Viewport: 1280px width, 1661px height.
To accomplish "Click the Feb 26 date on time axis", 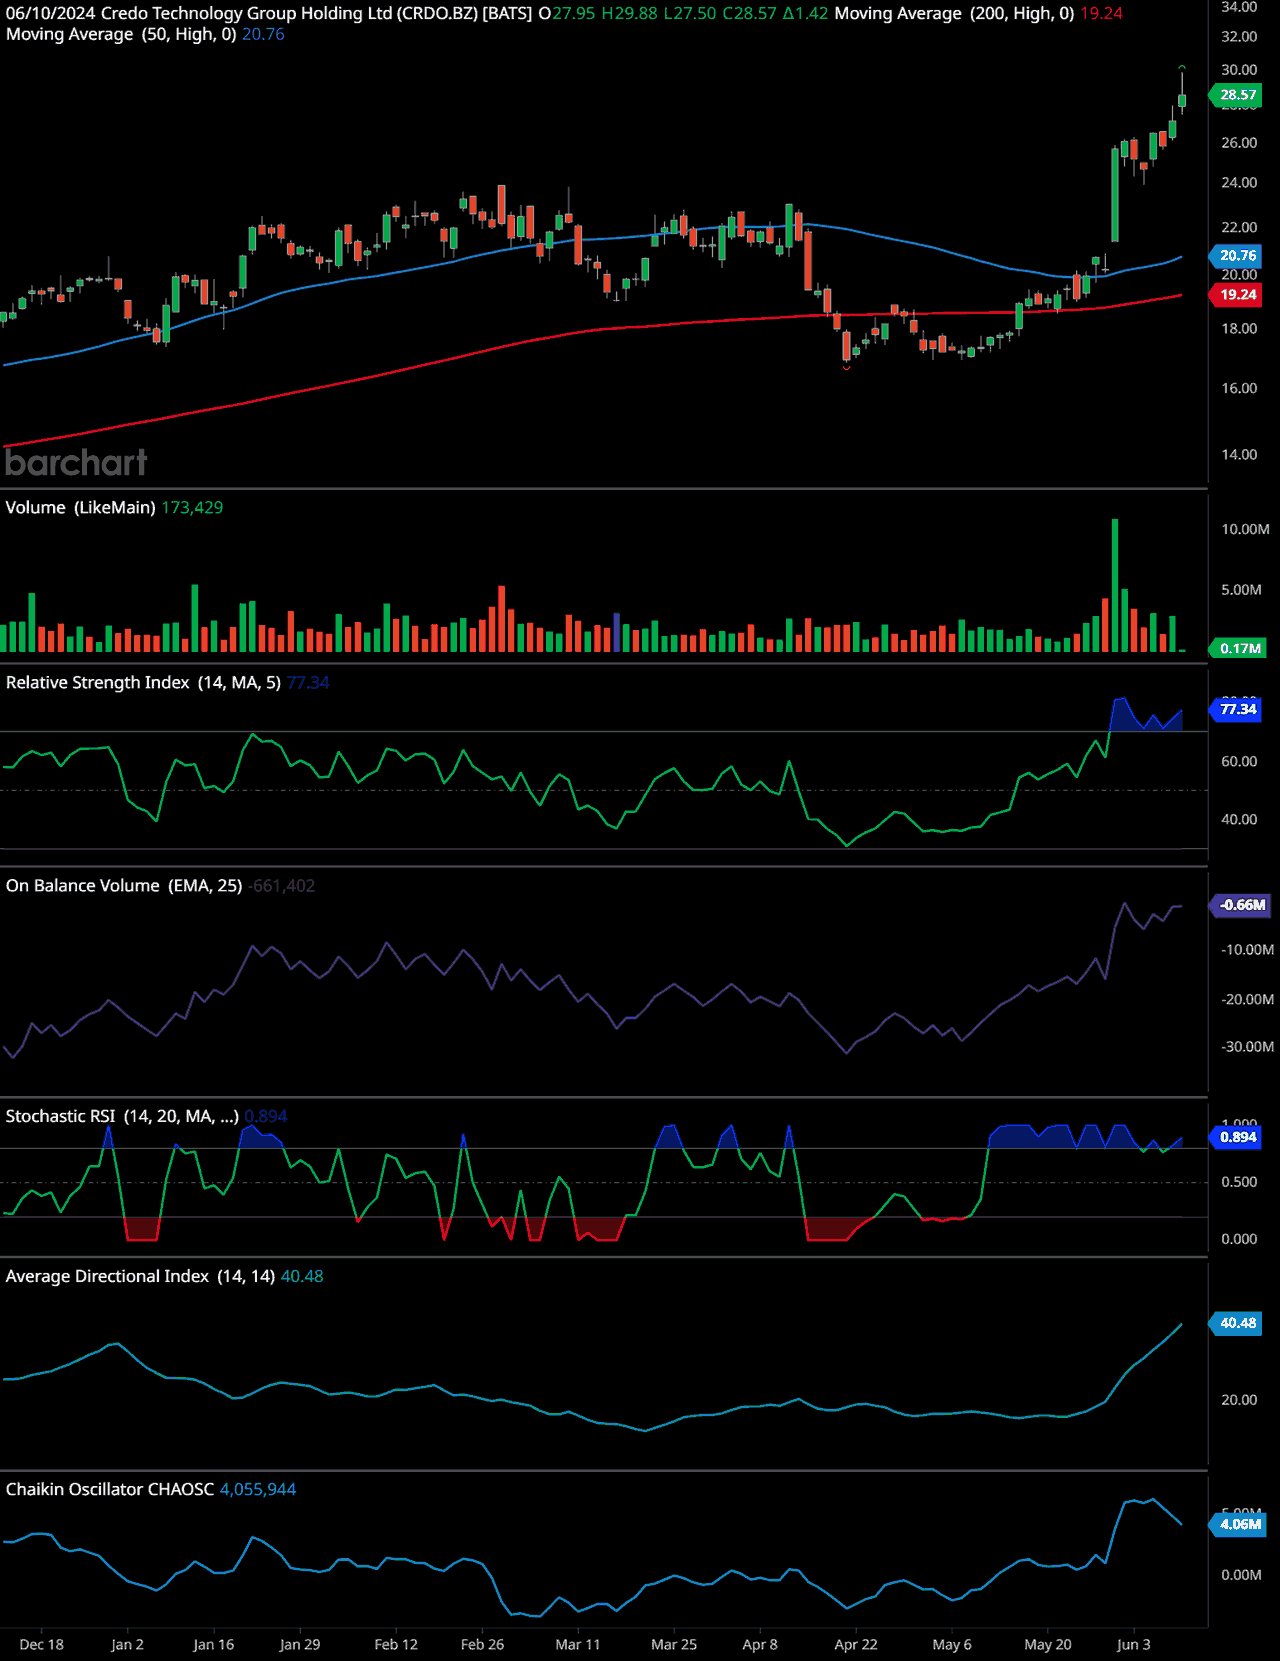I will click(482, 1644).
